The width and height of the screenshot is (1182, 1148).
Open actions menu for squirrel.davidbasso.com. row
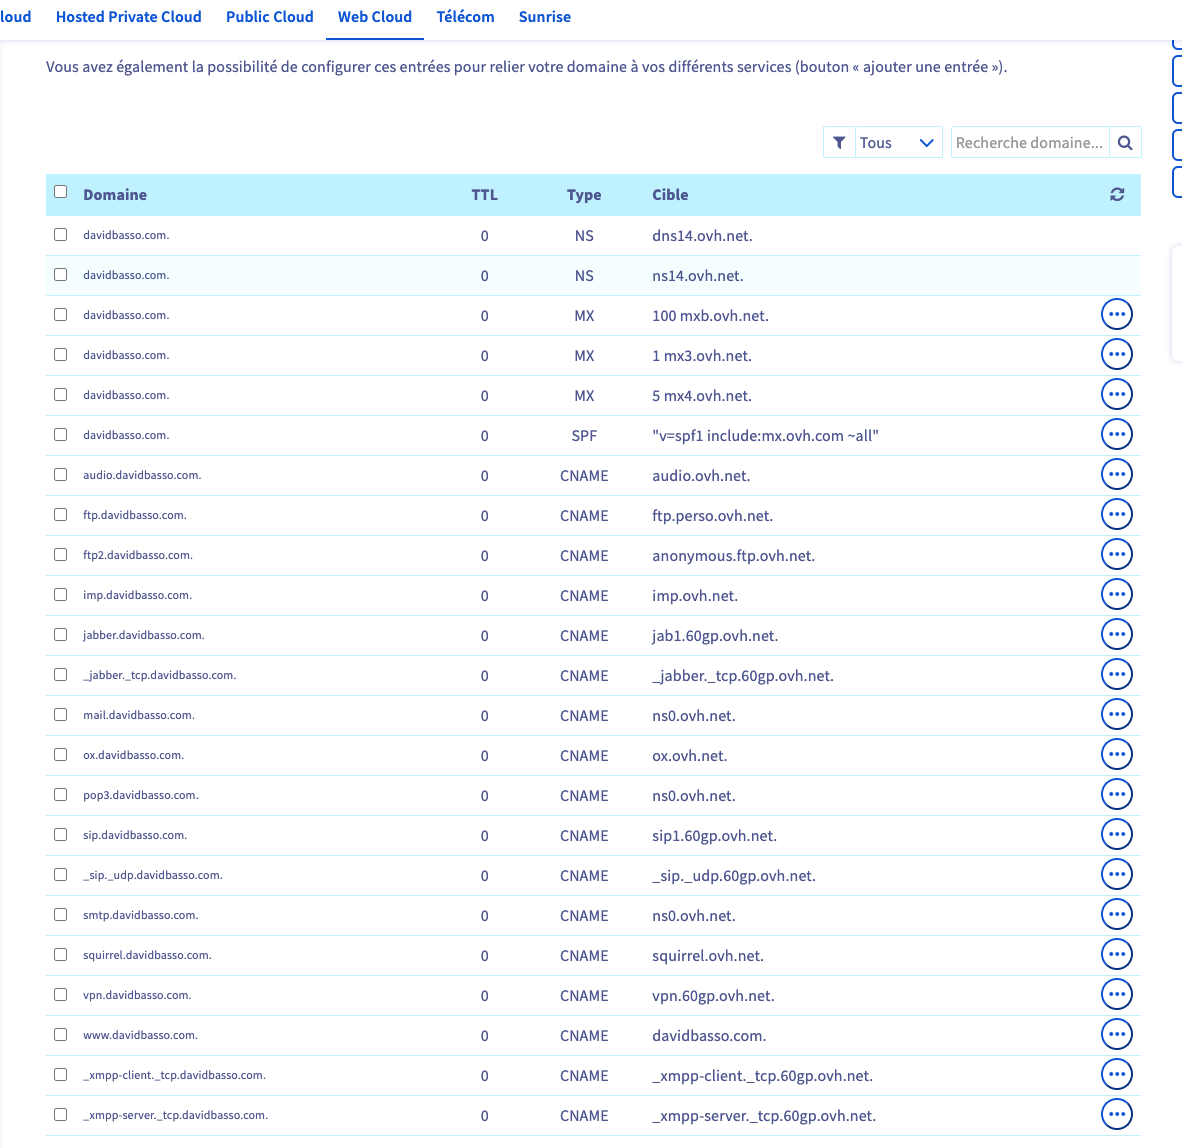[x=1116, y=955]
